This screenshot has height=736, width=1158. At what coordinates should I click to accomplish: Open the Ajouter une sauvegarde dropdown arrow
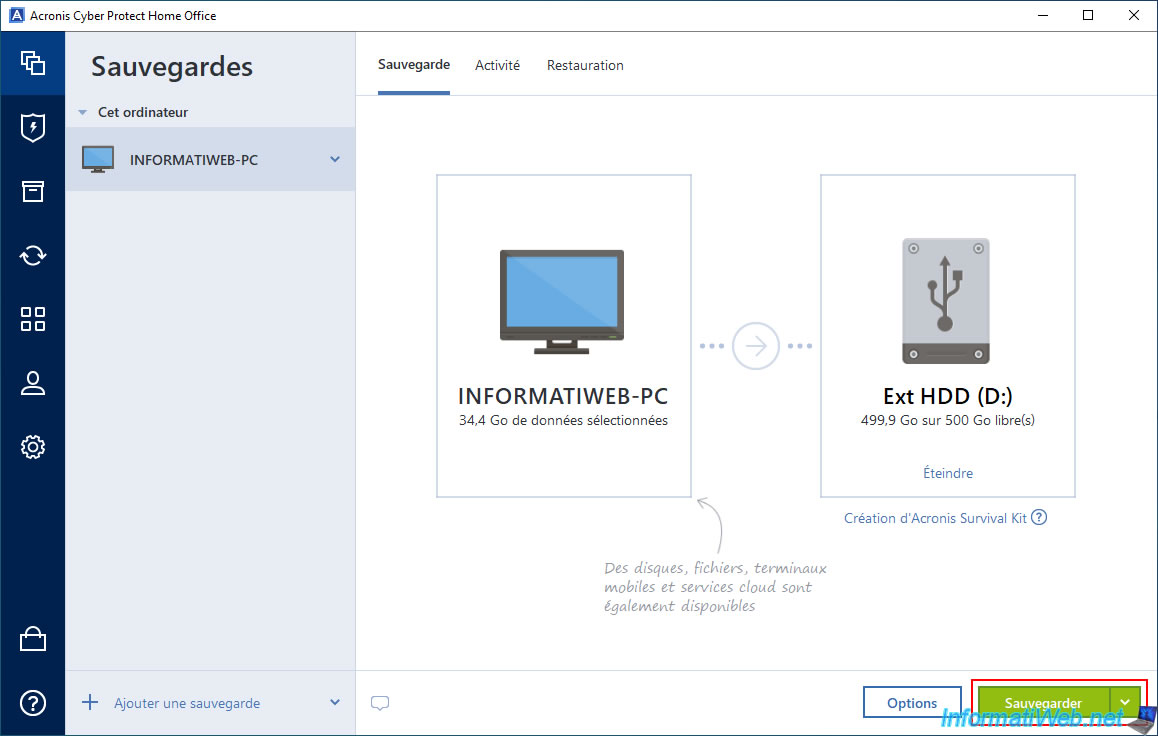click(x=335, y=703)
